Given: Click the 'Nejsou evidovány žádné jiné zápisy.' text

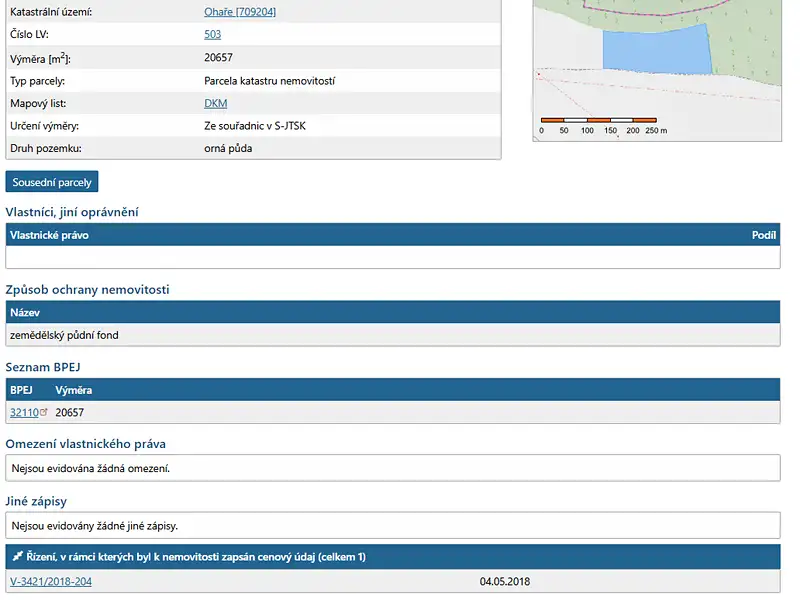Looking at the screenshot, I should click(x=95, y=526).
